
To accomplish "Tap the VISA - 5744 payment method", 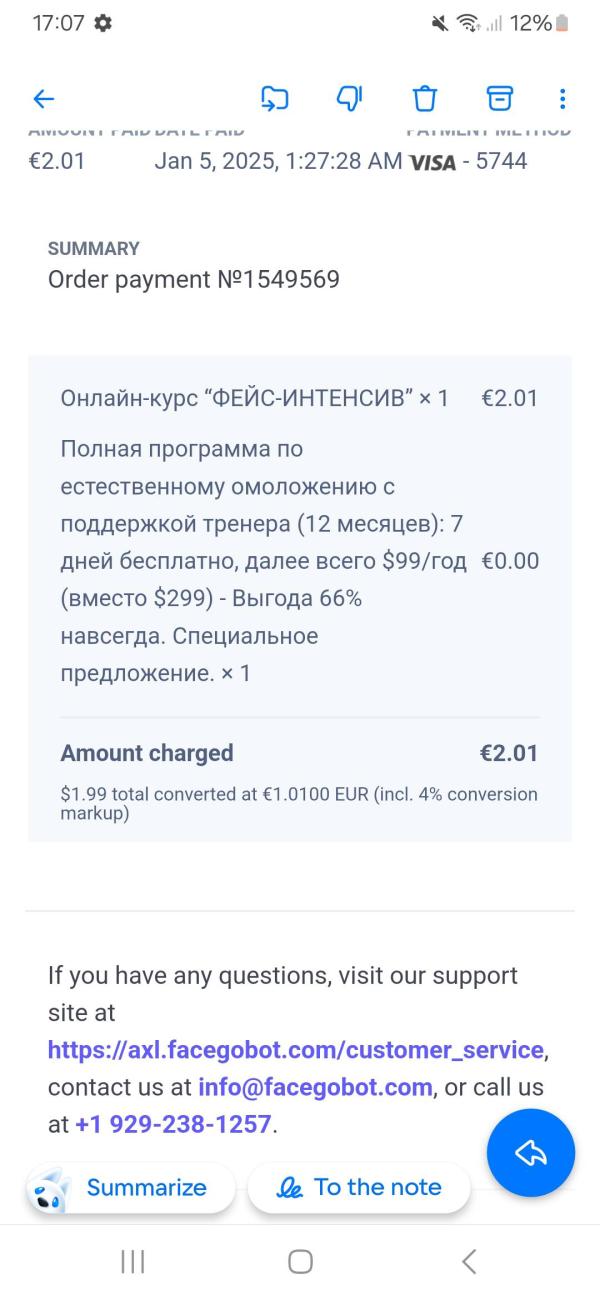I will [x=468, y=161].
